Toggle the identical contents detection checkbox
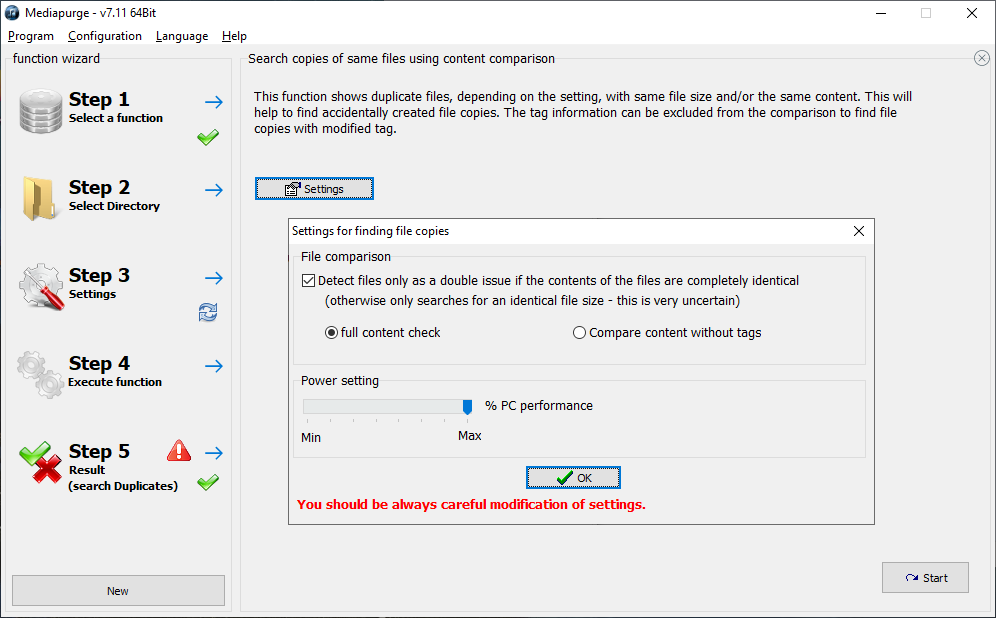The image size is (996, 618). click(x=309, y=280)
